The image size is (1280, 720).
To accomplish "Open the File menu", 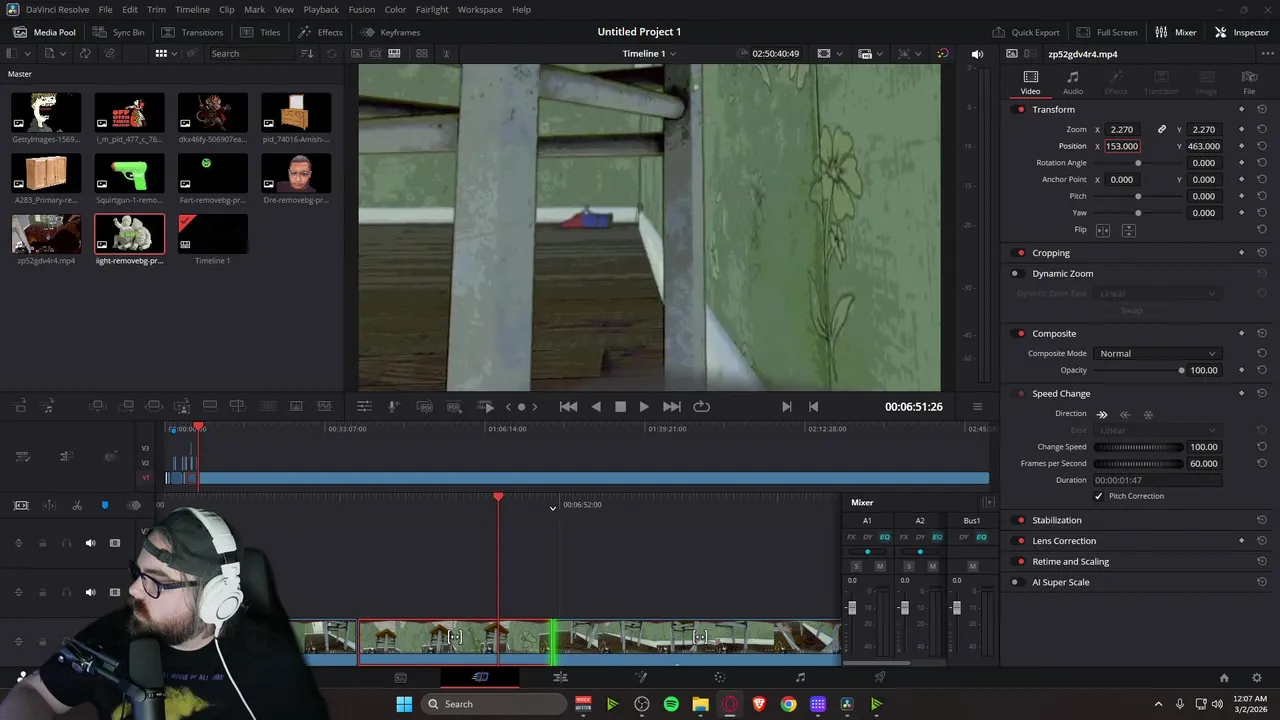I will click(x=106, y=9).
